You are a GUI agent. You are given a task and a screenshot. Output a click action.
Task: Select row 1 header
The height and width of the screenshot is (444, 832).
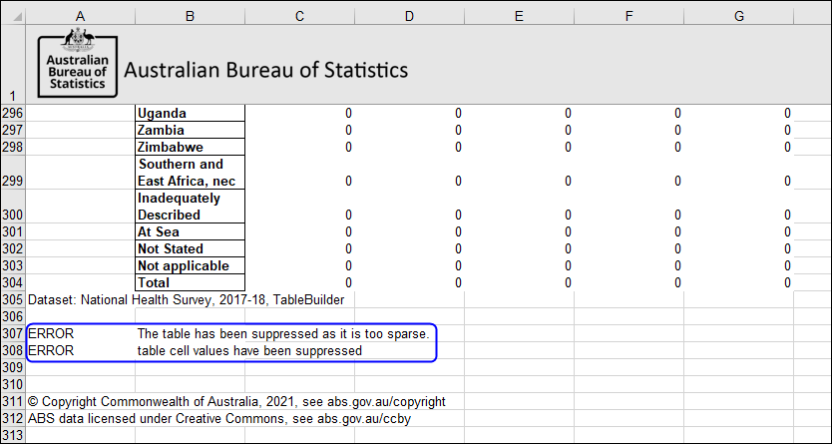tap(13, 64)
